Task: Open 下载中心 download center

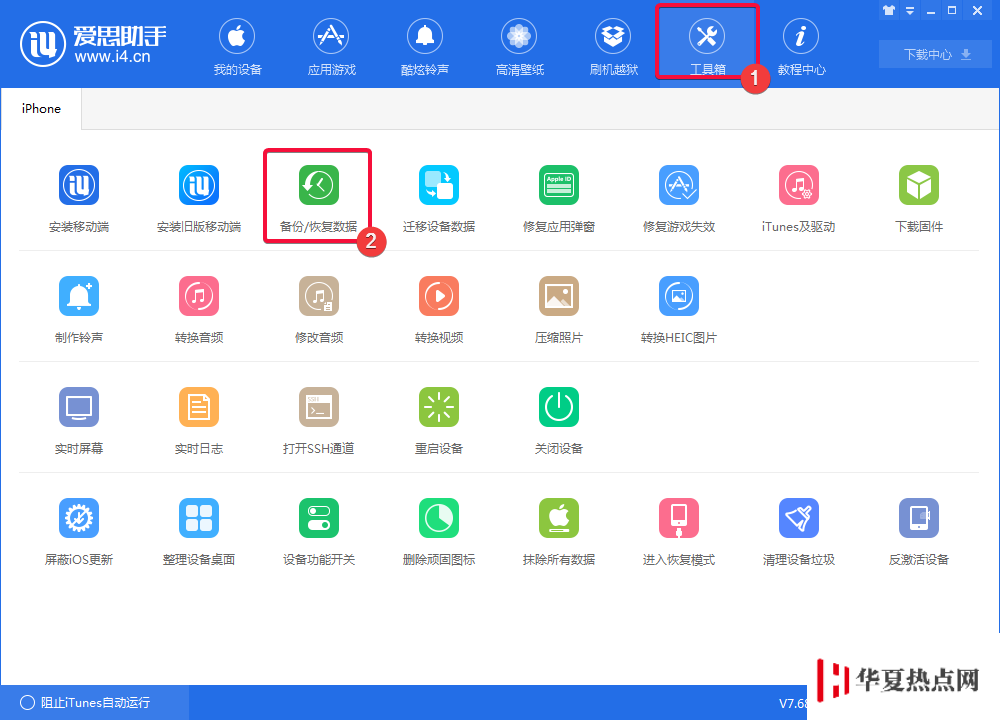Action: coord(935,54)
